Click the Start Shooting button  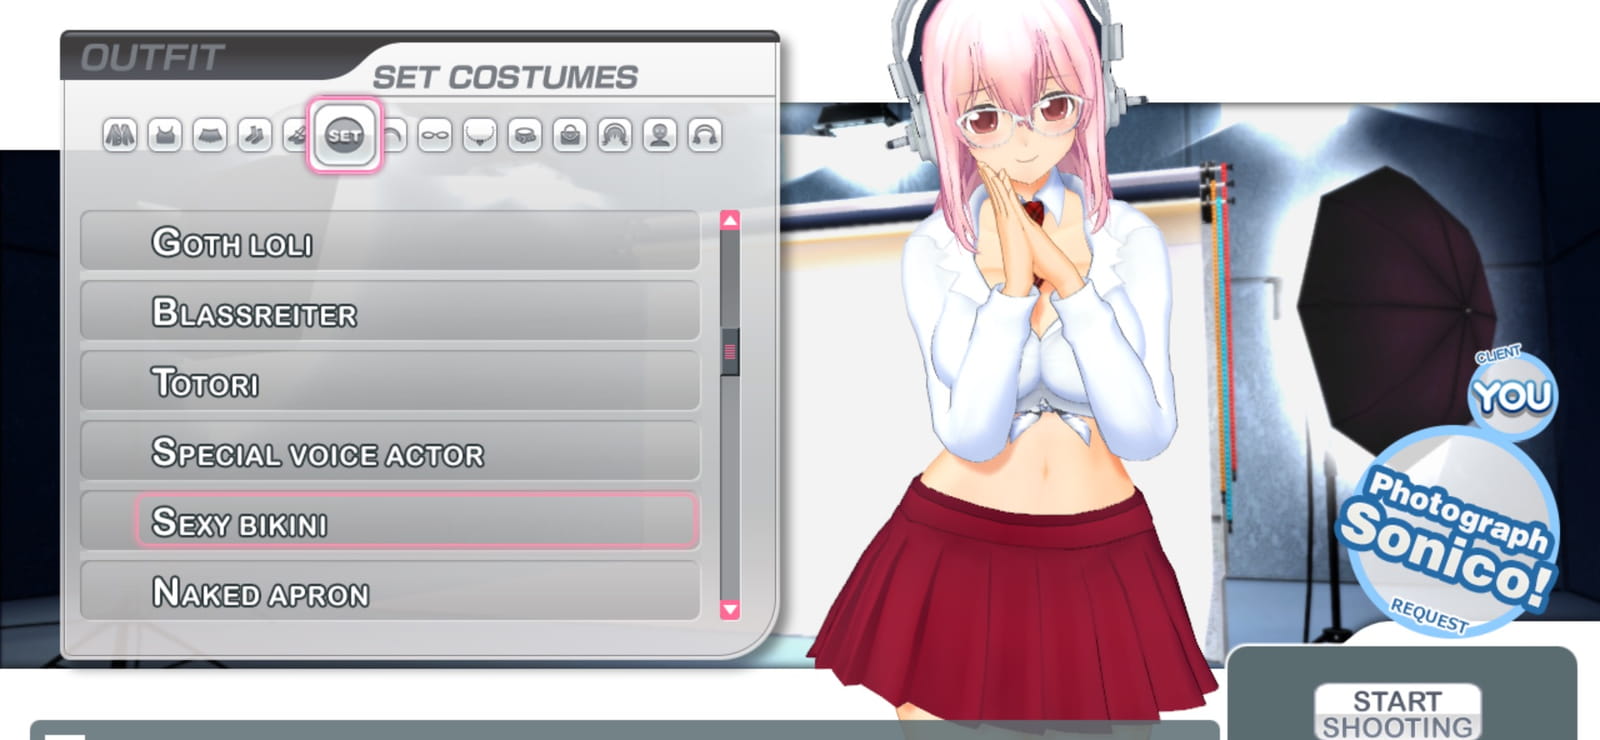coord(1397,713)
